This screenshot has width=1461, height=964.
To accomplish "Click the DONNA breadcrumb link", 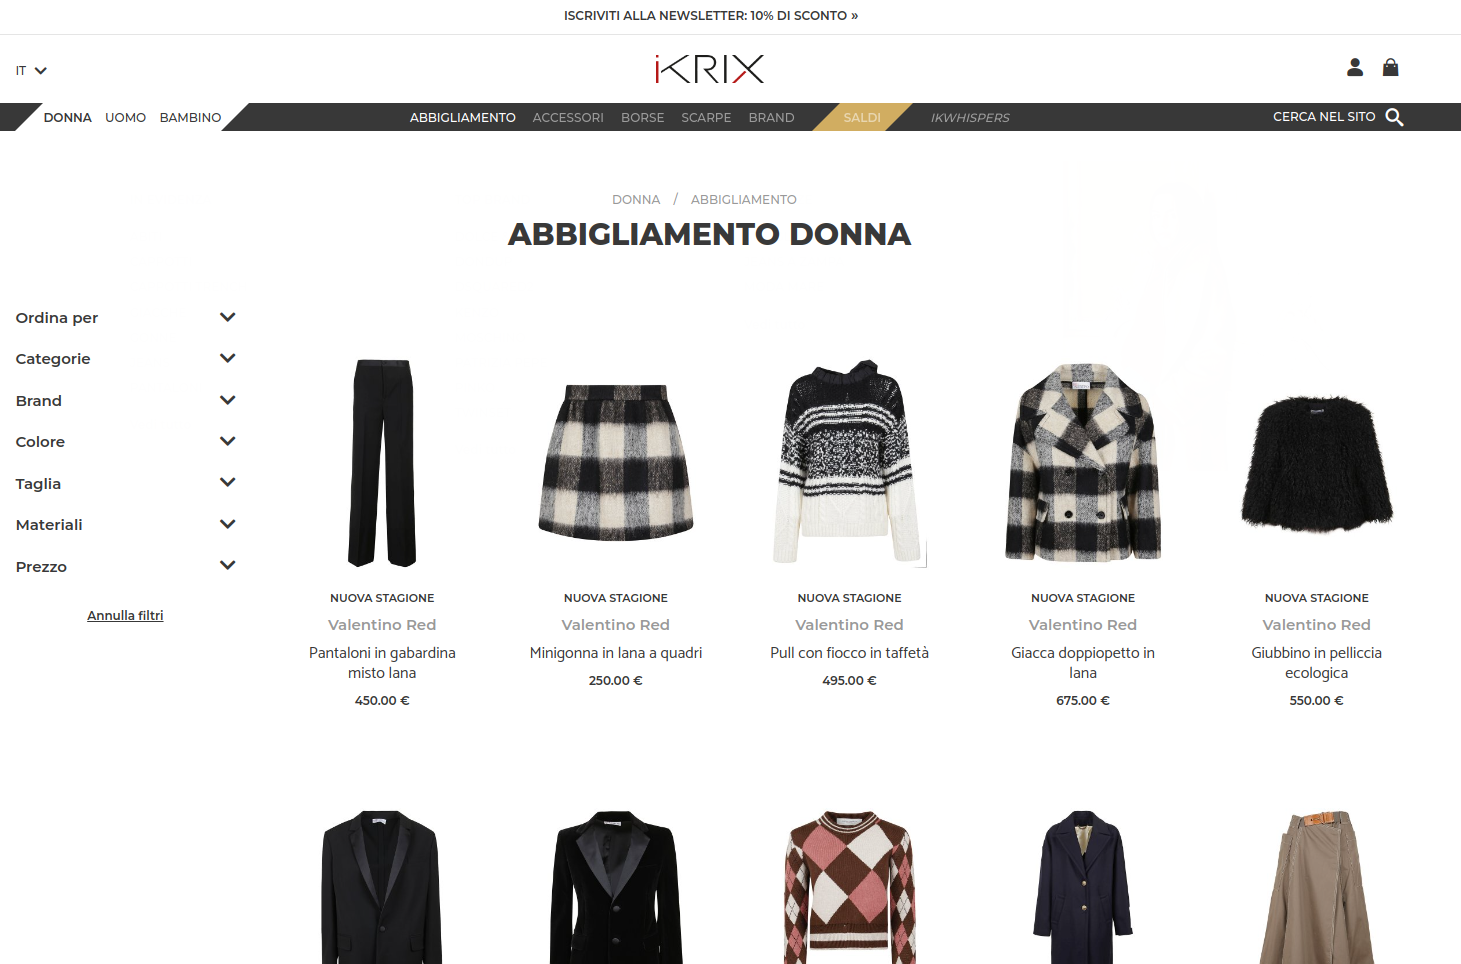I will (636, 200).
